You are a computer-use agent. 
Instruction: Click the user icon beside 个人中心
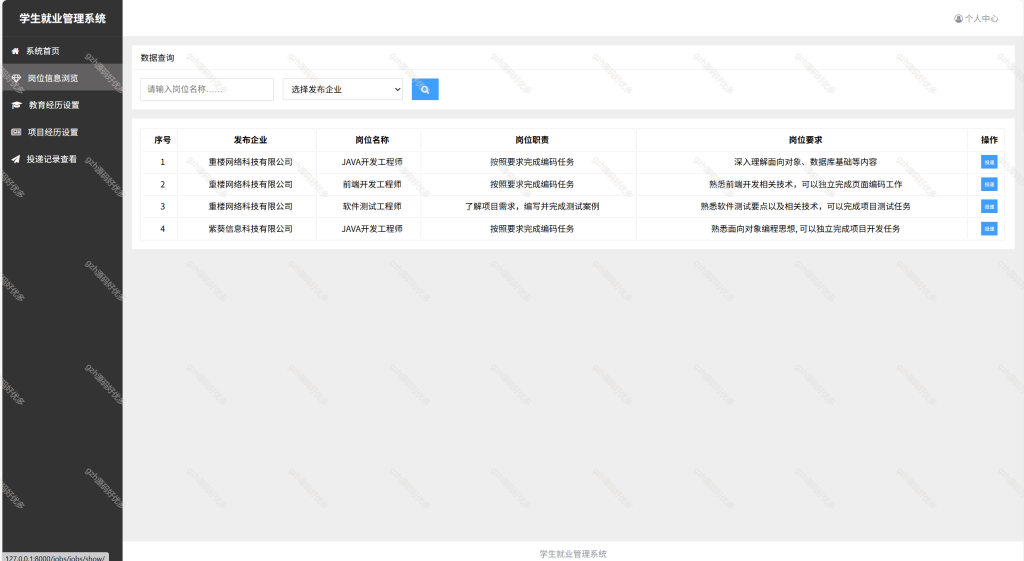[958, 18]
